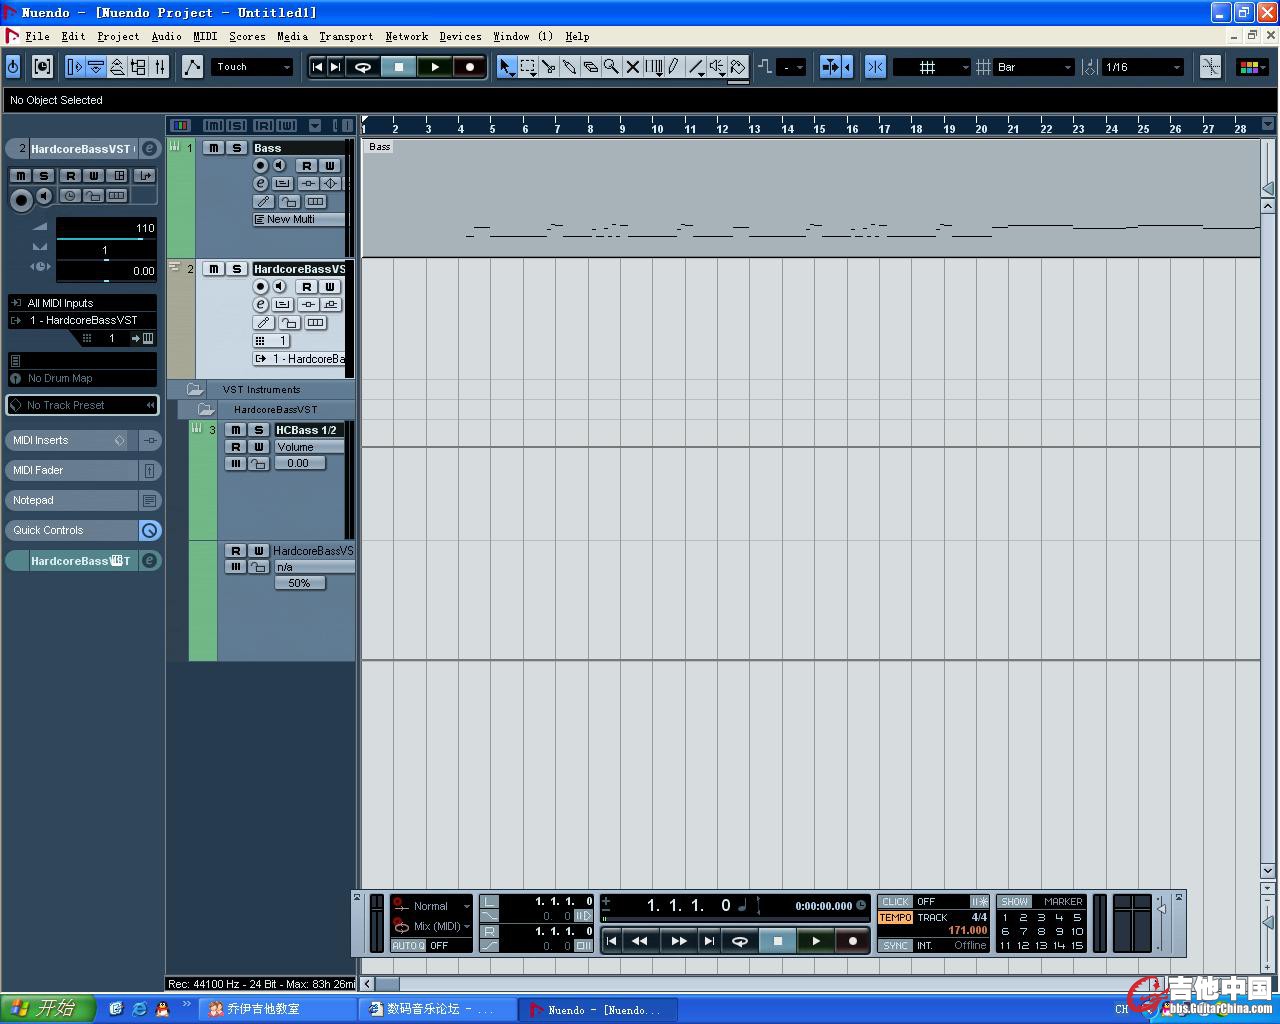
Task: Show the Event Infoline icon
Action: (96, 67)
